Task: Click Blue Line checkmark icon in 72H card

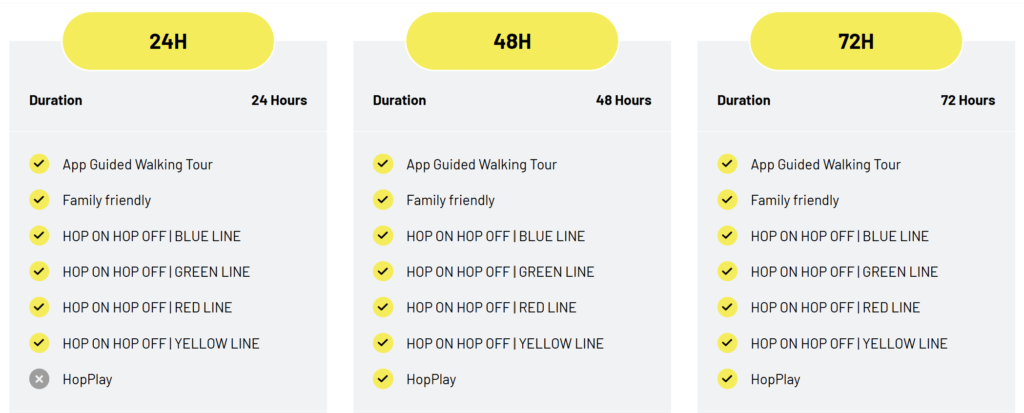Action: 728,236
